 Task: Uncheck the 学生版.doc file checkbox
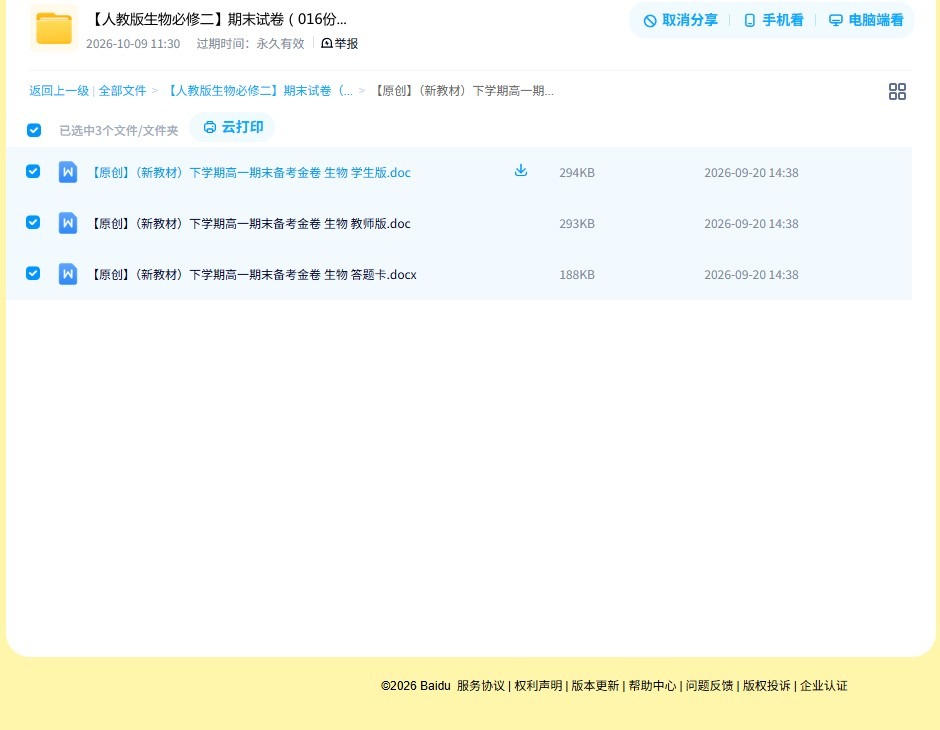coord(33,171)
